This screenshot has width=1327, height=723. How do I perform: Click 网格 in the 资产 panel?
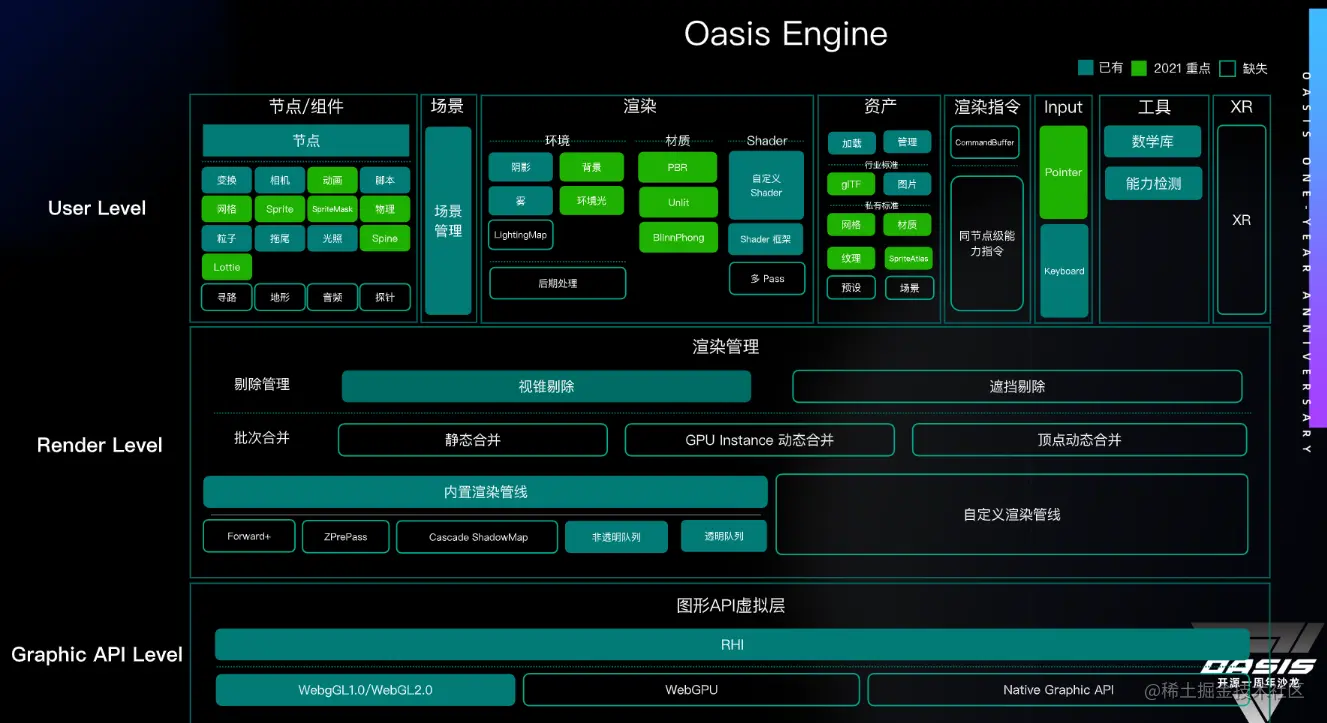click(852, 225)
